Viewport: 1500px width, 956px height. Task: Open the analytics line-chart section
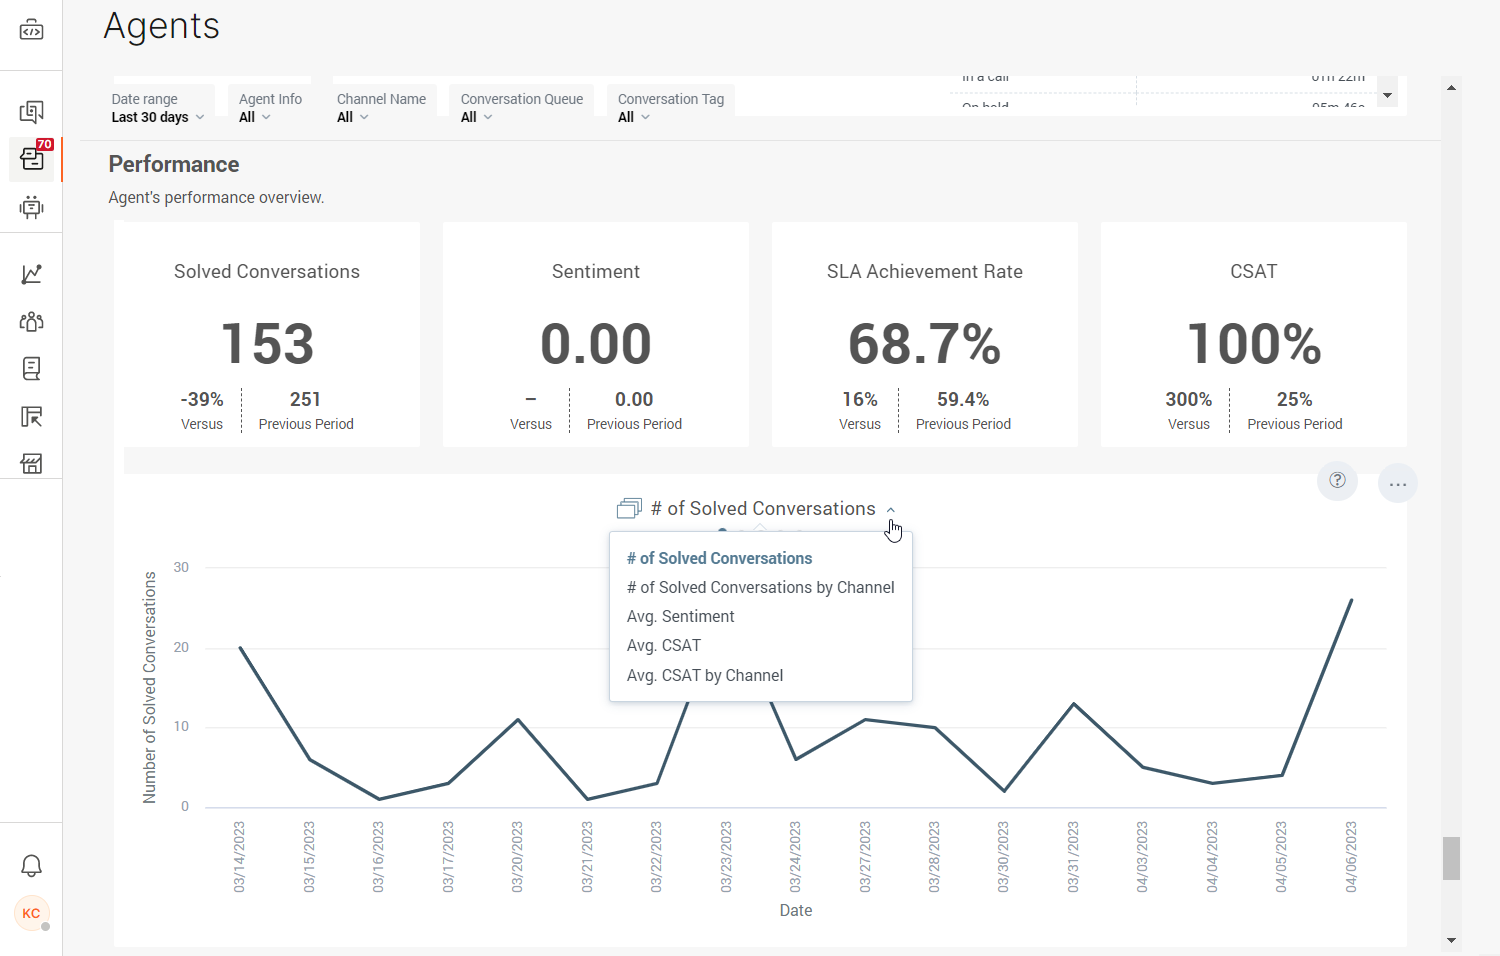[x=31, y=273]
